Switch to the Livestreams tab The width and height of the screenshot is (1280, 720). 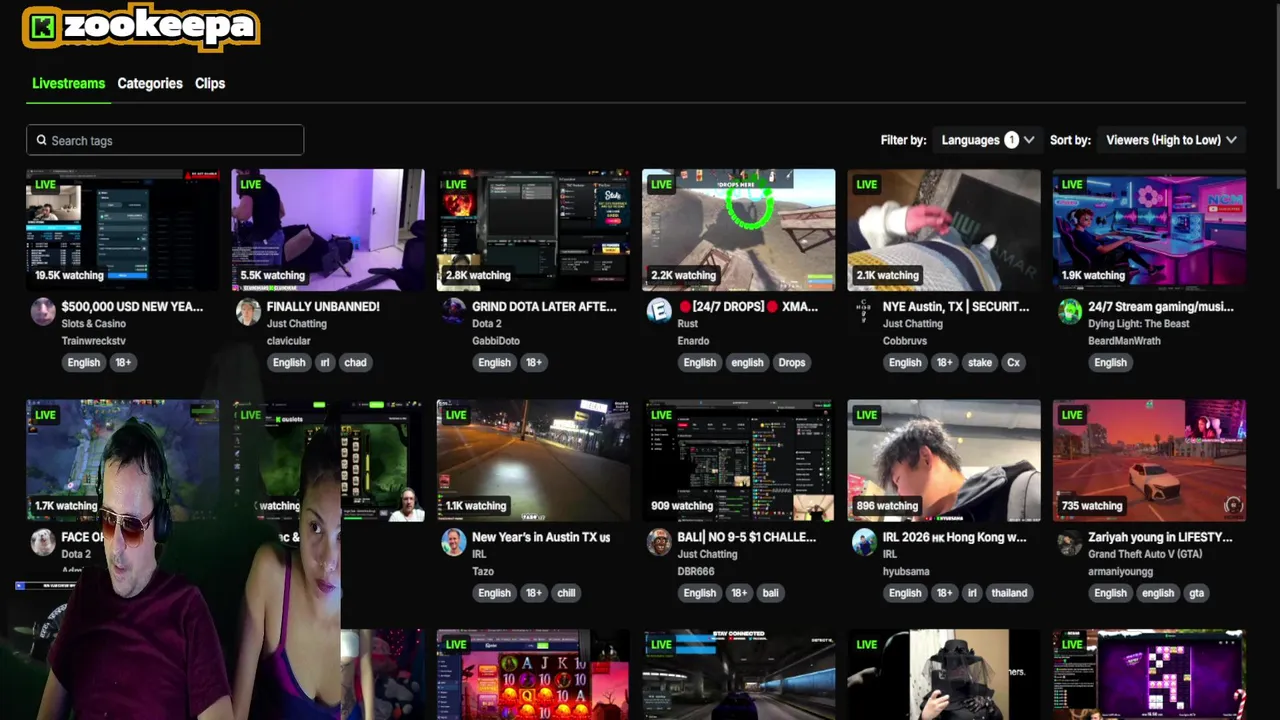click(x=68, y=83)
